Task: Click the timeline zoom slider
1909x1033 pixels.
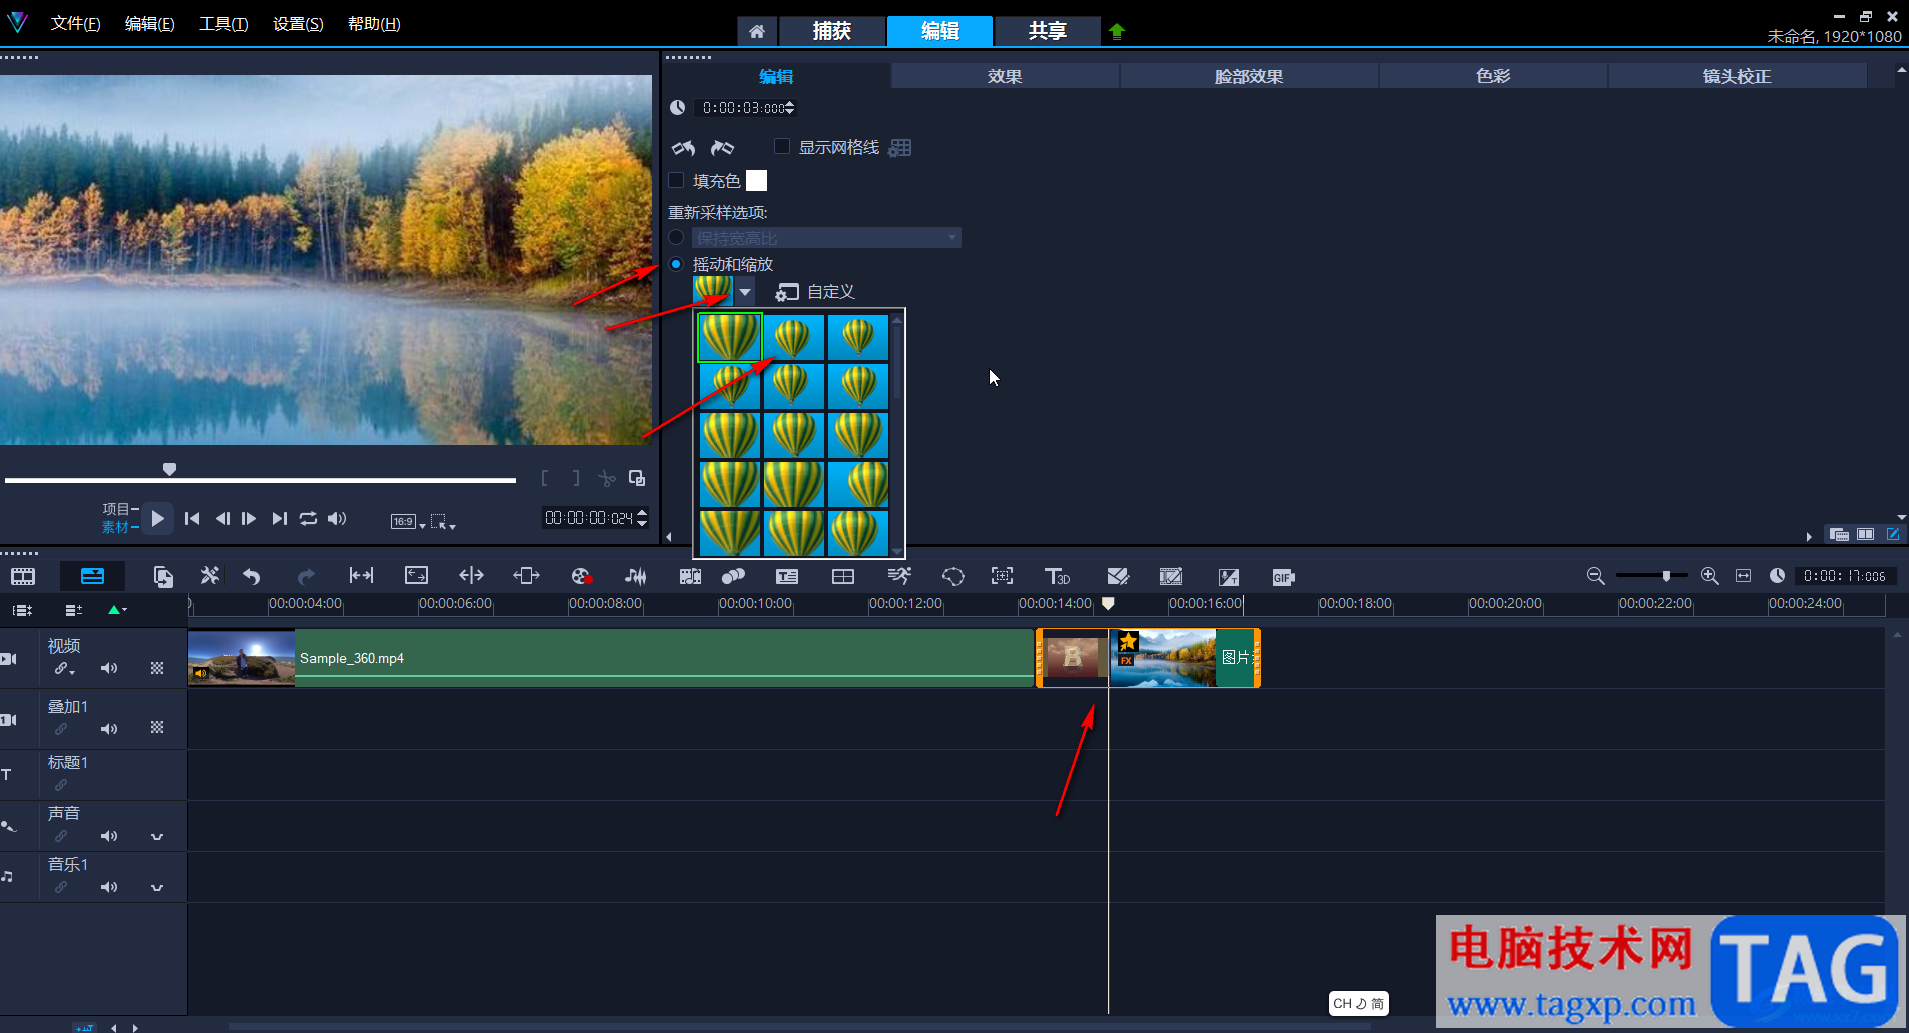Action: pos(1651,575)
